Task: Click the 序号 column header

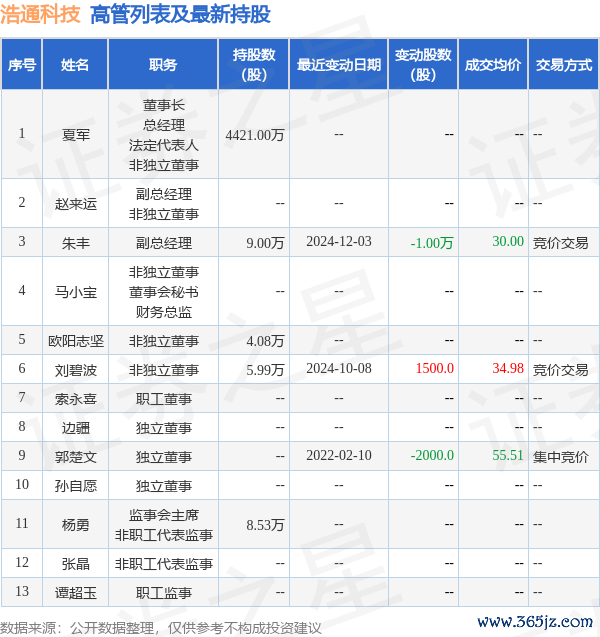Action: (22, 64)
